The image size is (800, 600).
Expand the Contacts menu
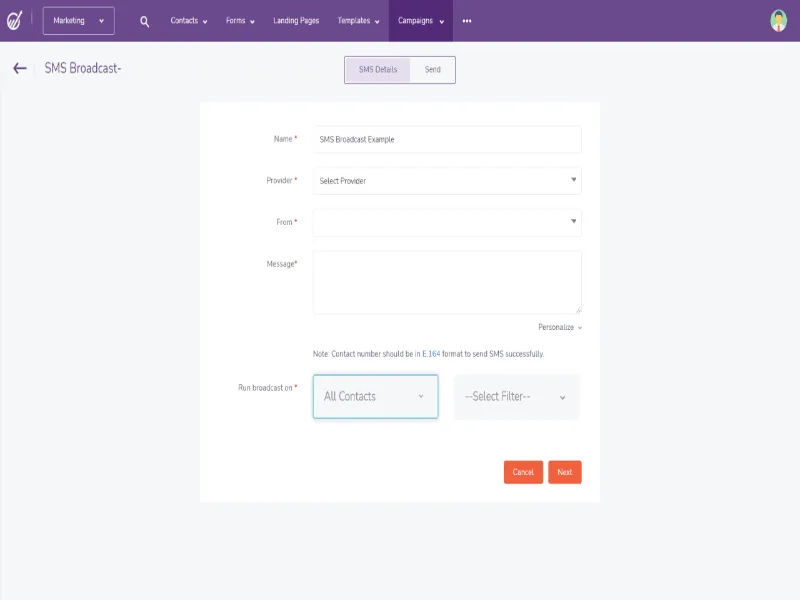[189, 21]
